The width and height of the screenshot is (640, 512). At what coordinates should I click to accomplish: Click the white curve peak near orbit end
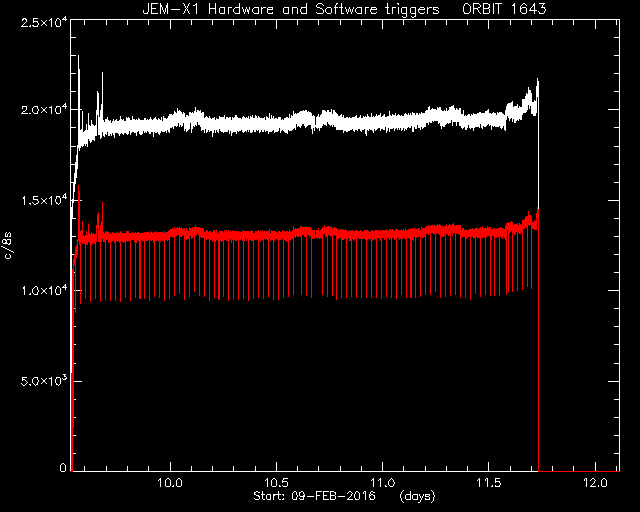coord(538,84)
